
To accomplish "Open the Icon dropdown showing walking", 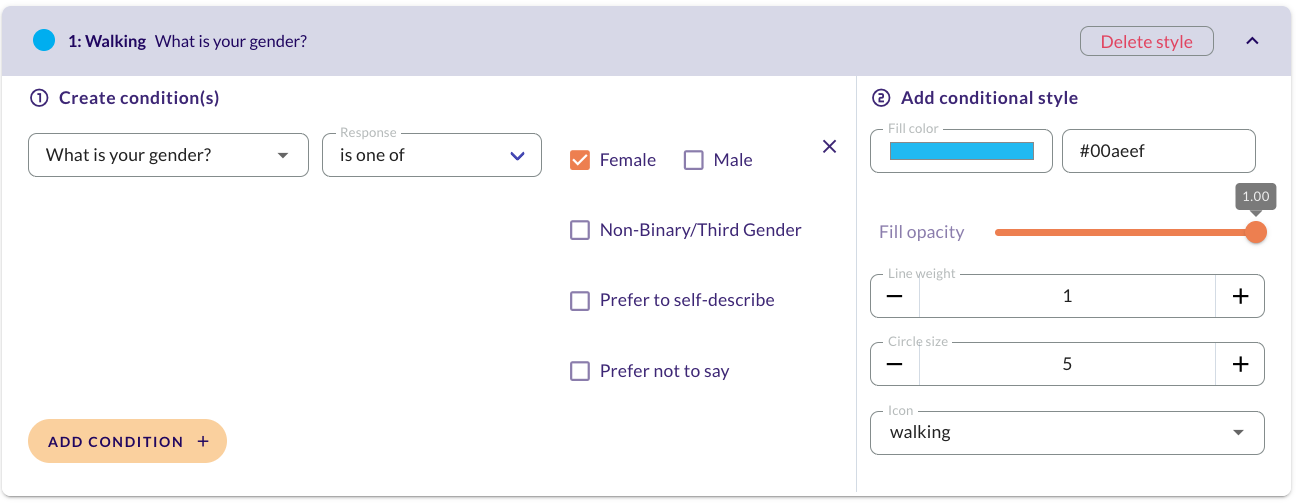I will click(1067, 433).
